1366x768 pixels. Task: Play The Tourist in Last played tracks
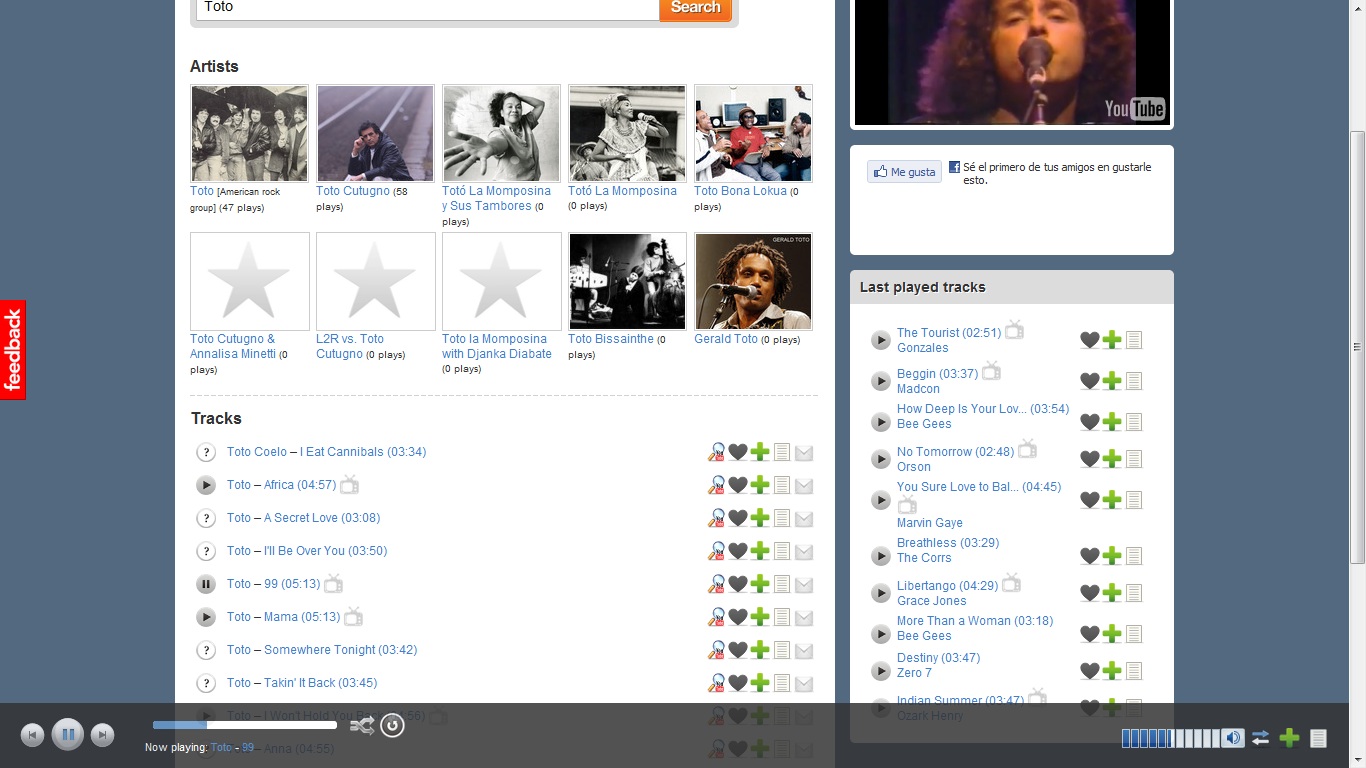click(880, 340)
